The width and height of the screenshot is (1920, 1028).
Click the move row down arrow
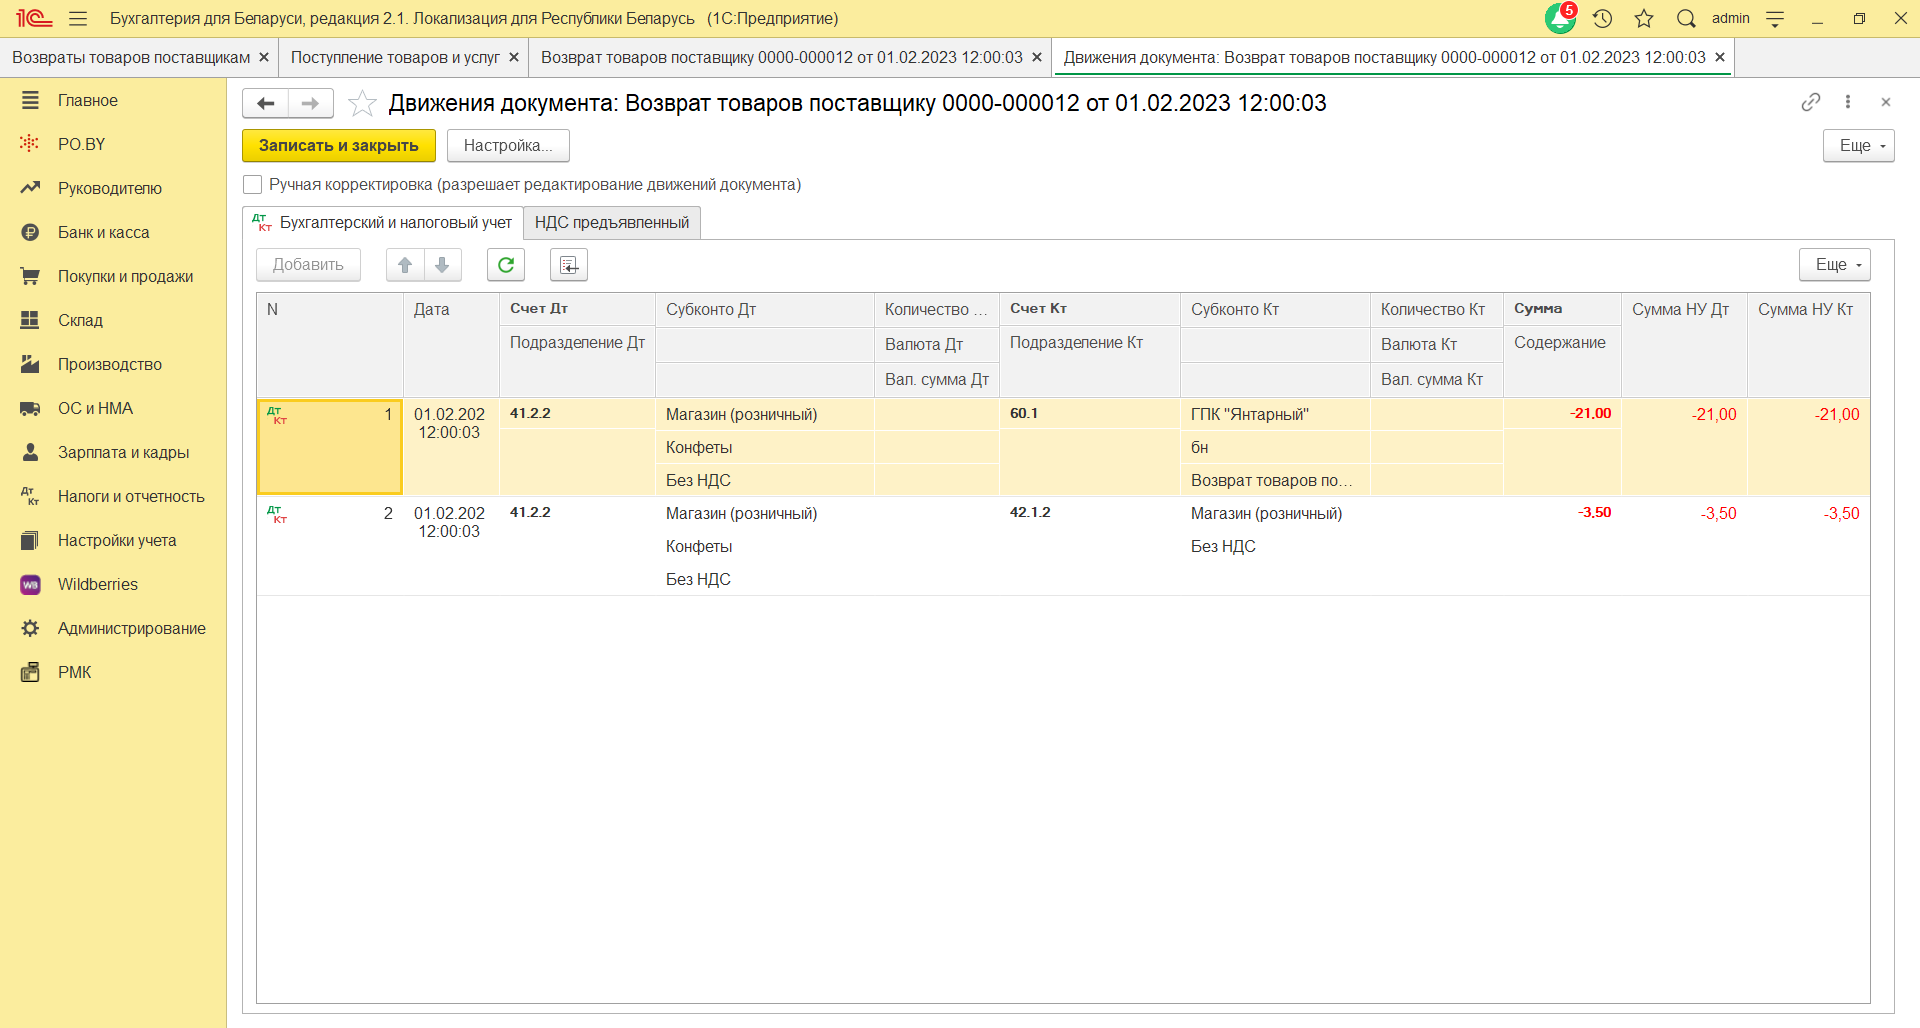[442, 265]
